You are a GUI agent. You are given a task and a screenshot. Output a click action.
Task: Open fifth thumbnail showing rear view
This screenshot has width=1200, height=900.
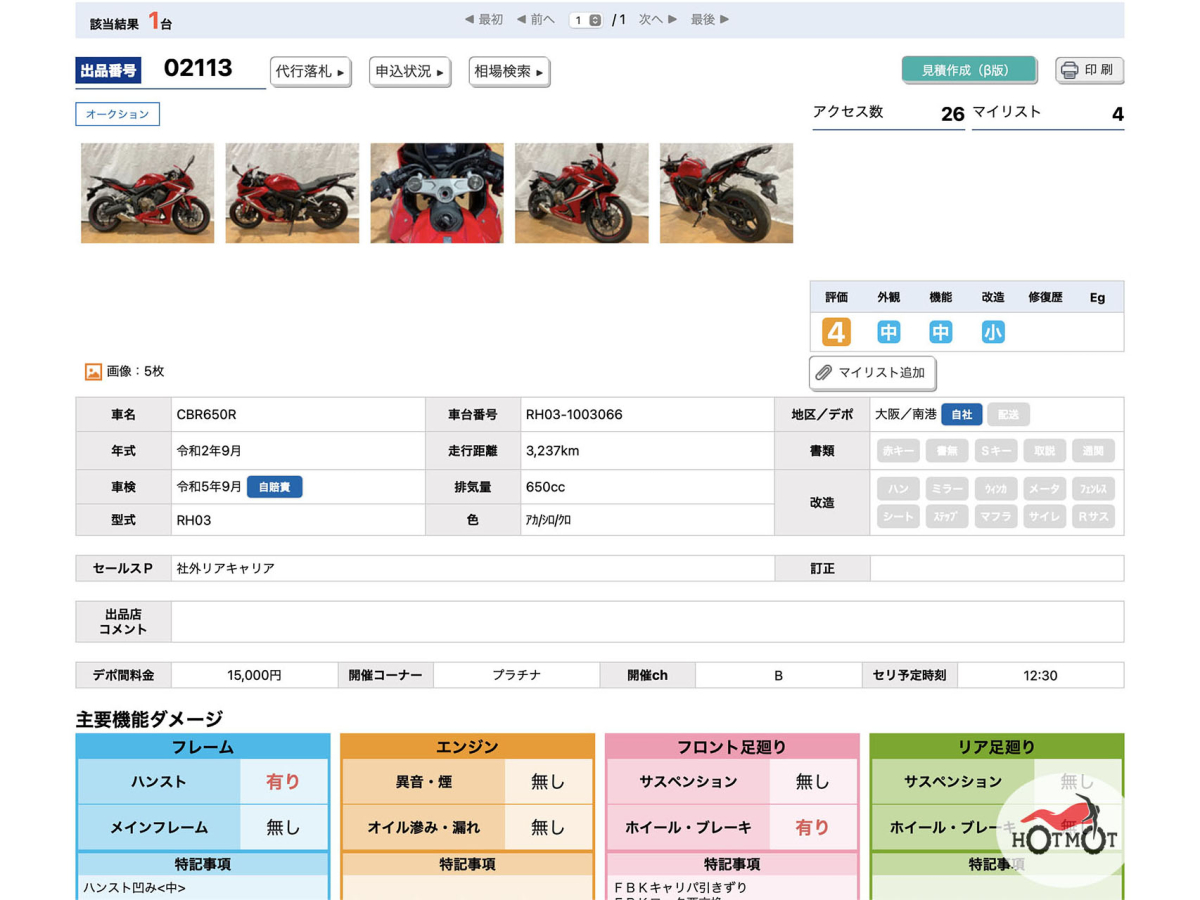(x=726, y=193)
